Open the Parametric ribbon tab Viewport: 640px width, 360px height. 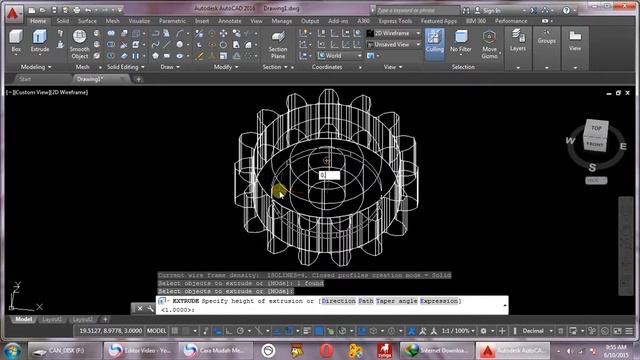[172, 21]
